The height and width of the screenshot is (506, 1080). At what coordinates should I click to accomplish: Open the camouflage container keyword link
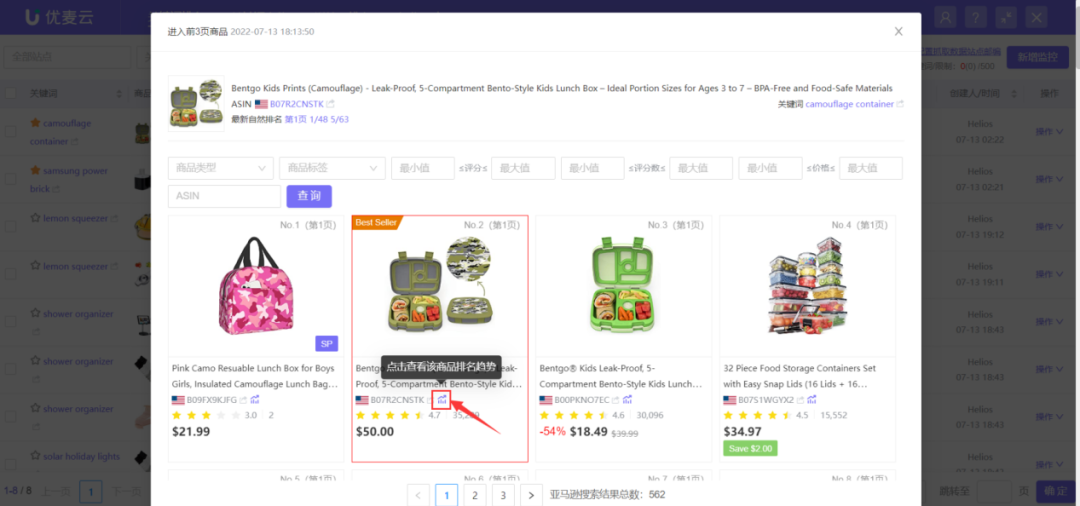pos(849,104)
